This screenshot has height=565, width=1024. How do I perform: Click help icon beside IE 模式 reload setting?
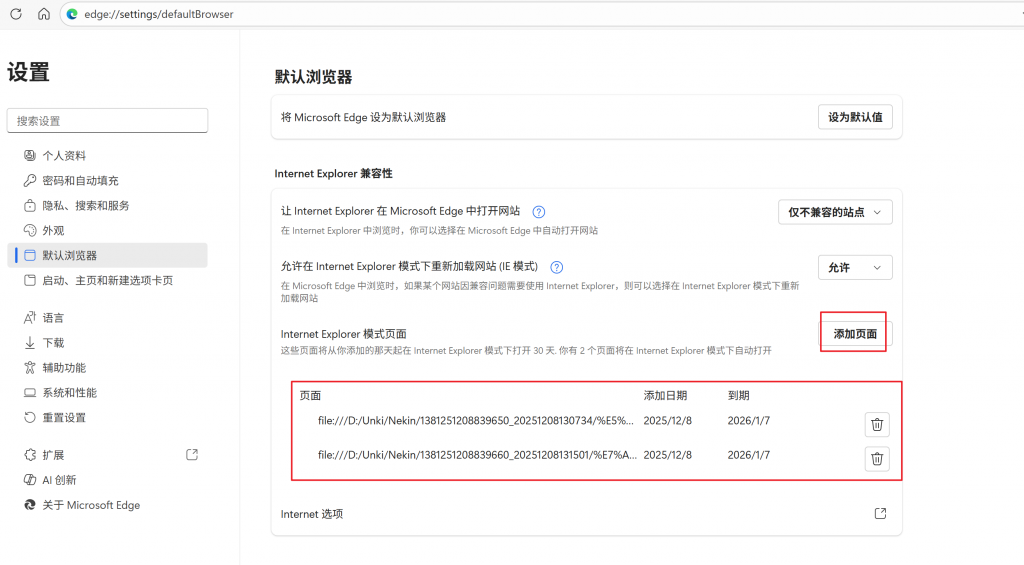click(x=557, y=267)
